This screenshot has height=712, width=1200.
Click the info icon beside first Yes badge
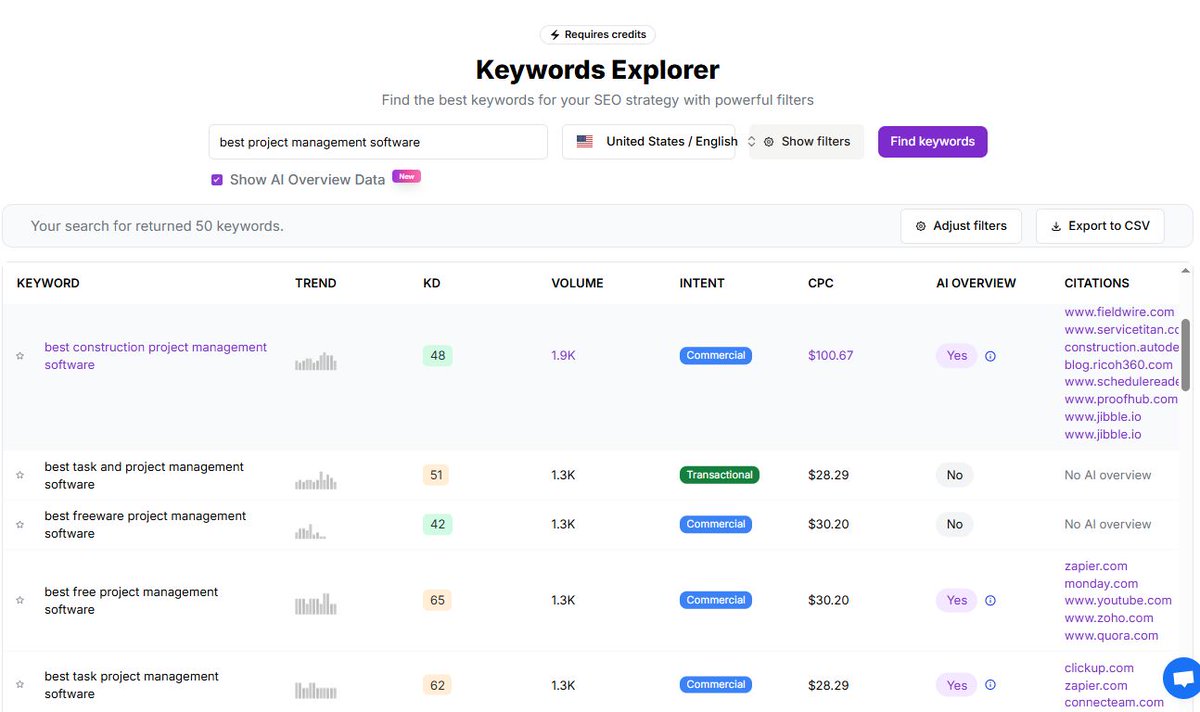point(990,355)
